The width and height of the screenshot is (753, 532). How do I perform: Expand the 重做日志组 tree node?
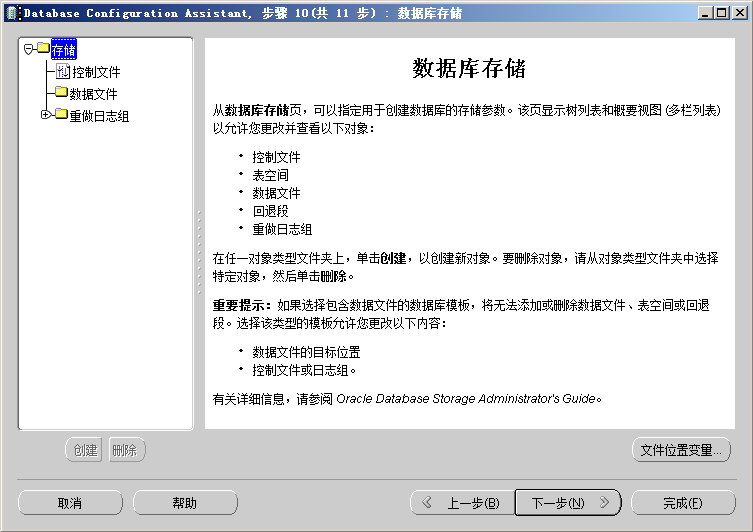46,115
